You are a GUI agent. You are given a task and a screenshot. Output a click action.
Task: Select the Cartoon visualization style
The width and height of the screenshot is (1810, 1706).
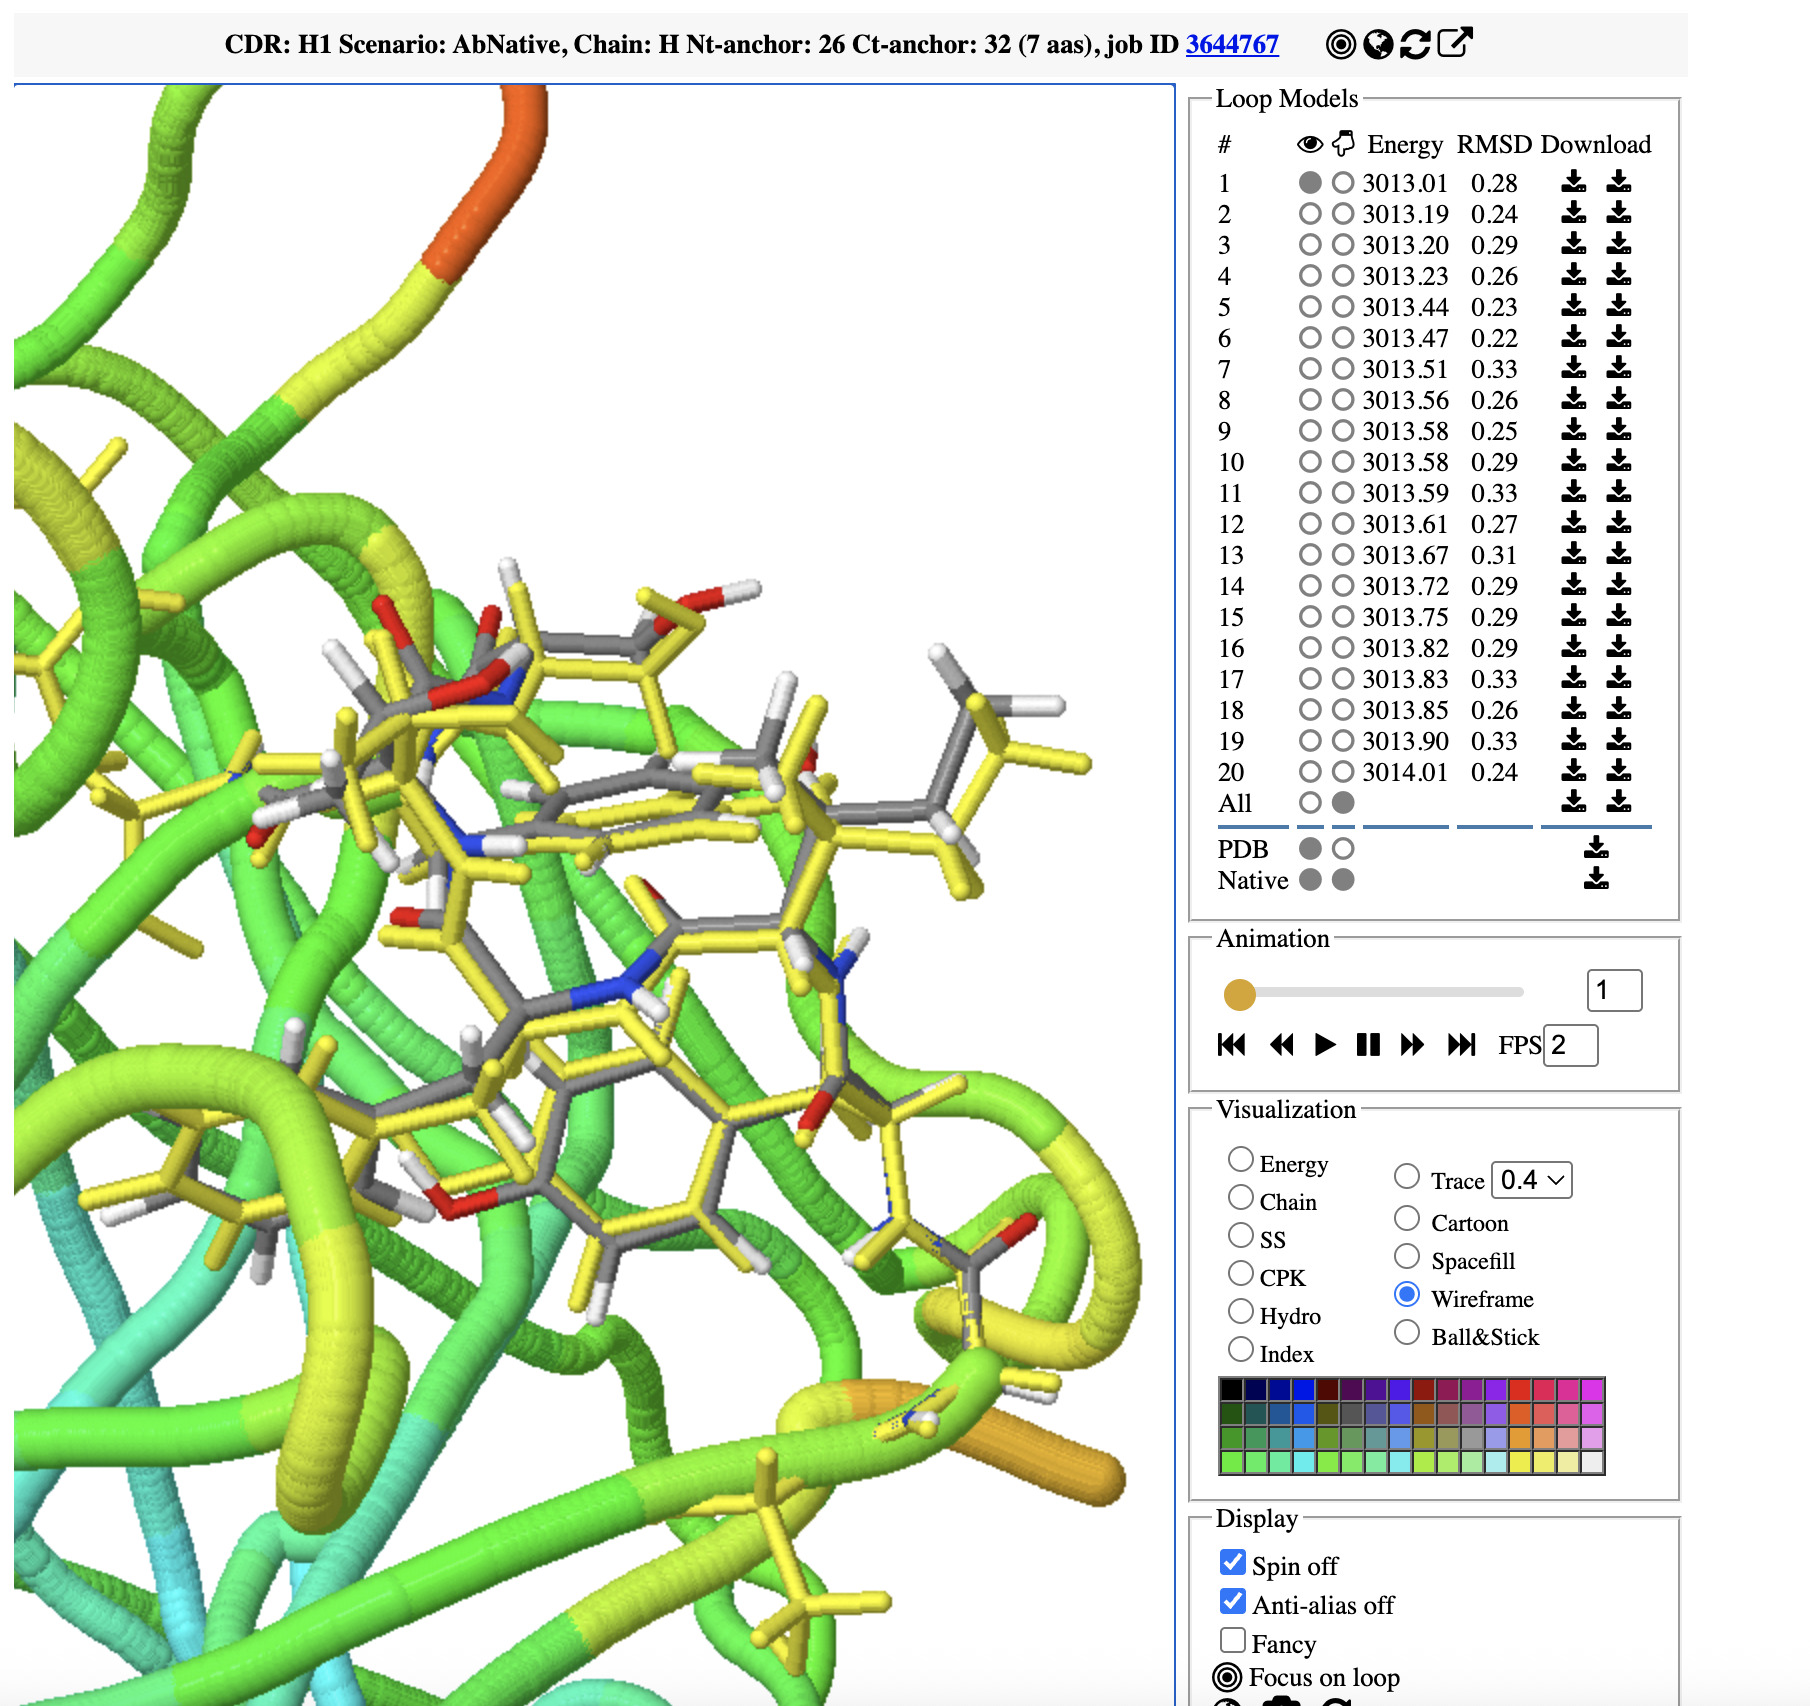tap(1407, 1218)
